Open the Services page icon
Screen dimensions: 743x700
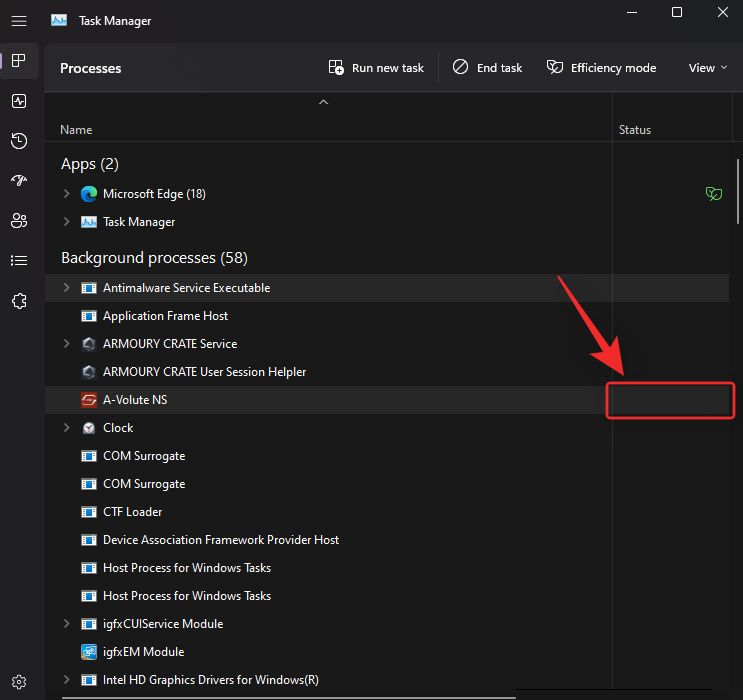click(19, 301)
